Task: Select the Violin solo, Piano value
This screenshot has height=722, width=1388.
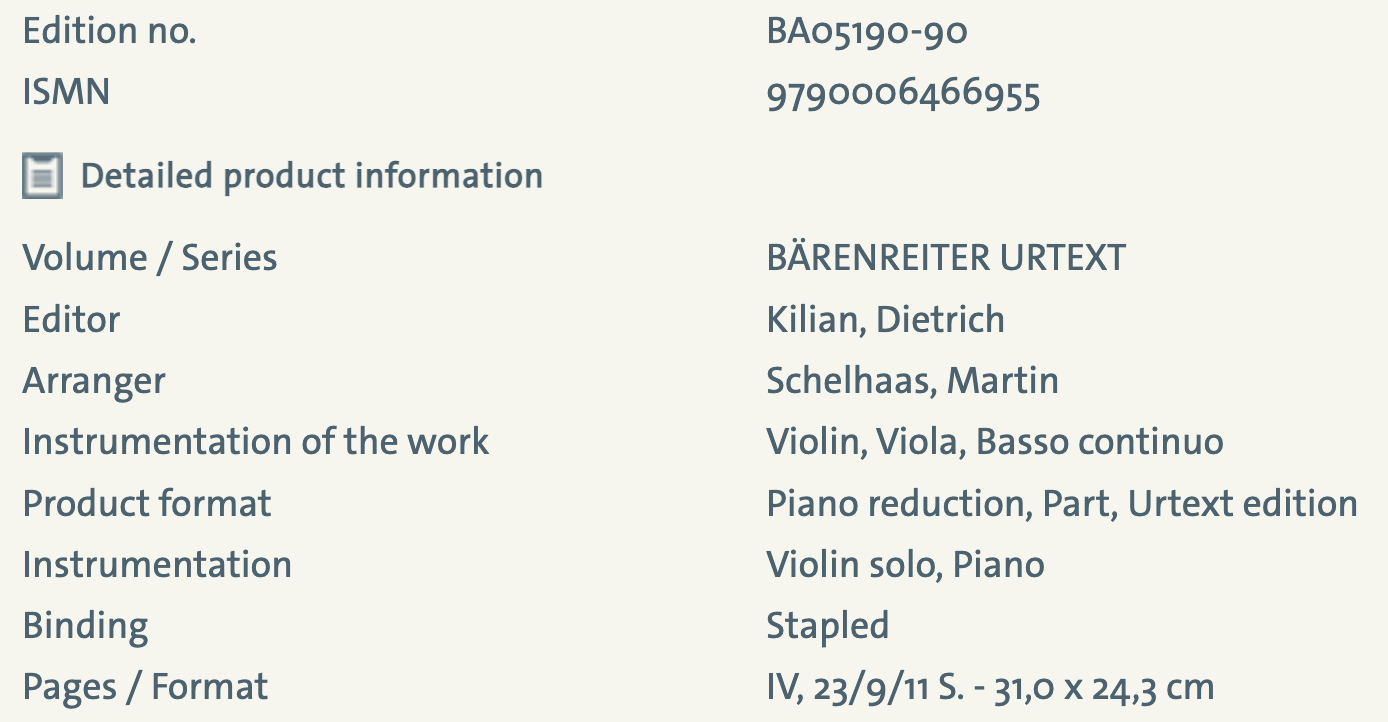Action: point(905,565)
